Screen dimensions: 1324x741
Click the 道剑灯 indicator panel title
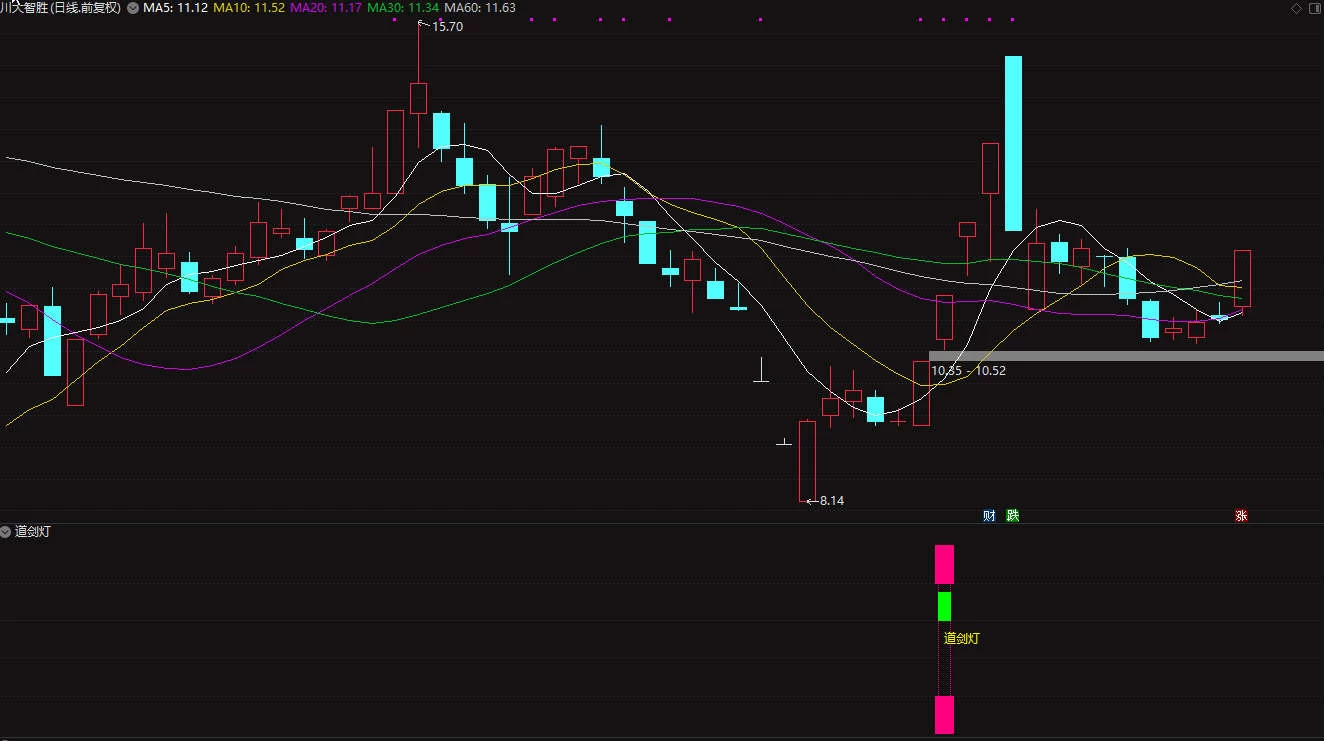(33, 531)
